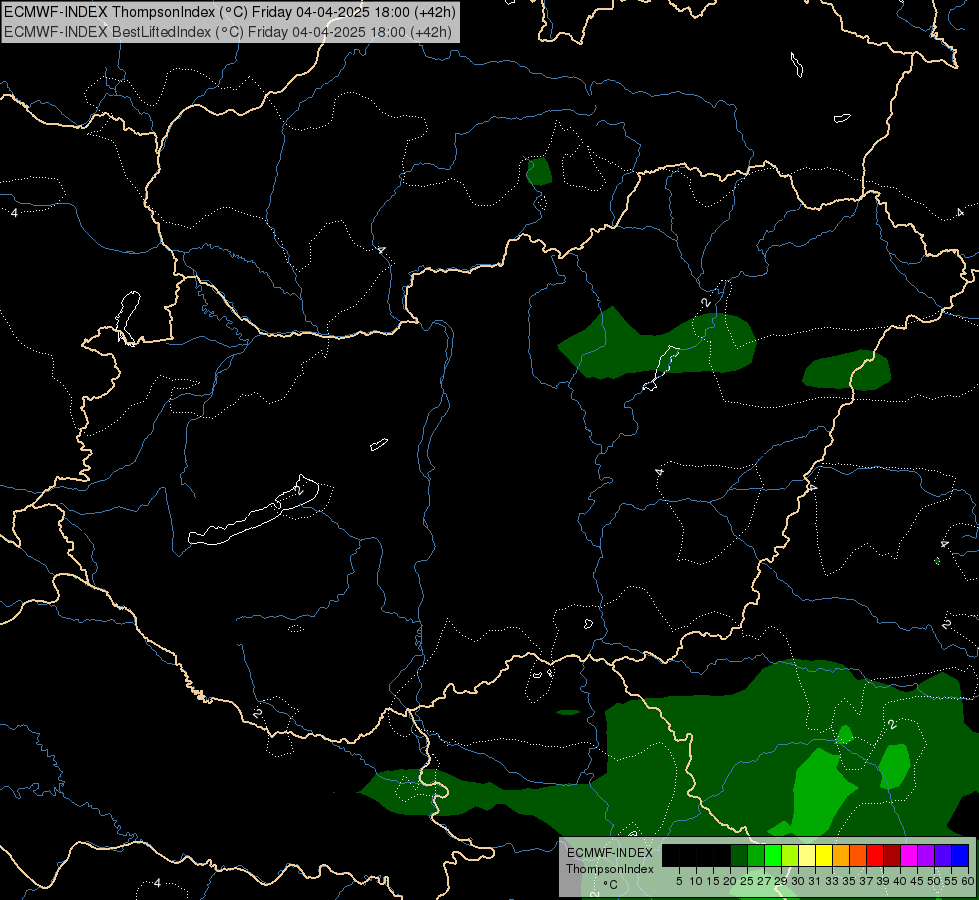Image resolution: width=979 pixels, height=900 pixels.
Task: Select the indigo 50–55 legend swatch
Action: pos(943,855)
